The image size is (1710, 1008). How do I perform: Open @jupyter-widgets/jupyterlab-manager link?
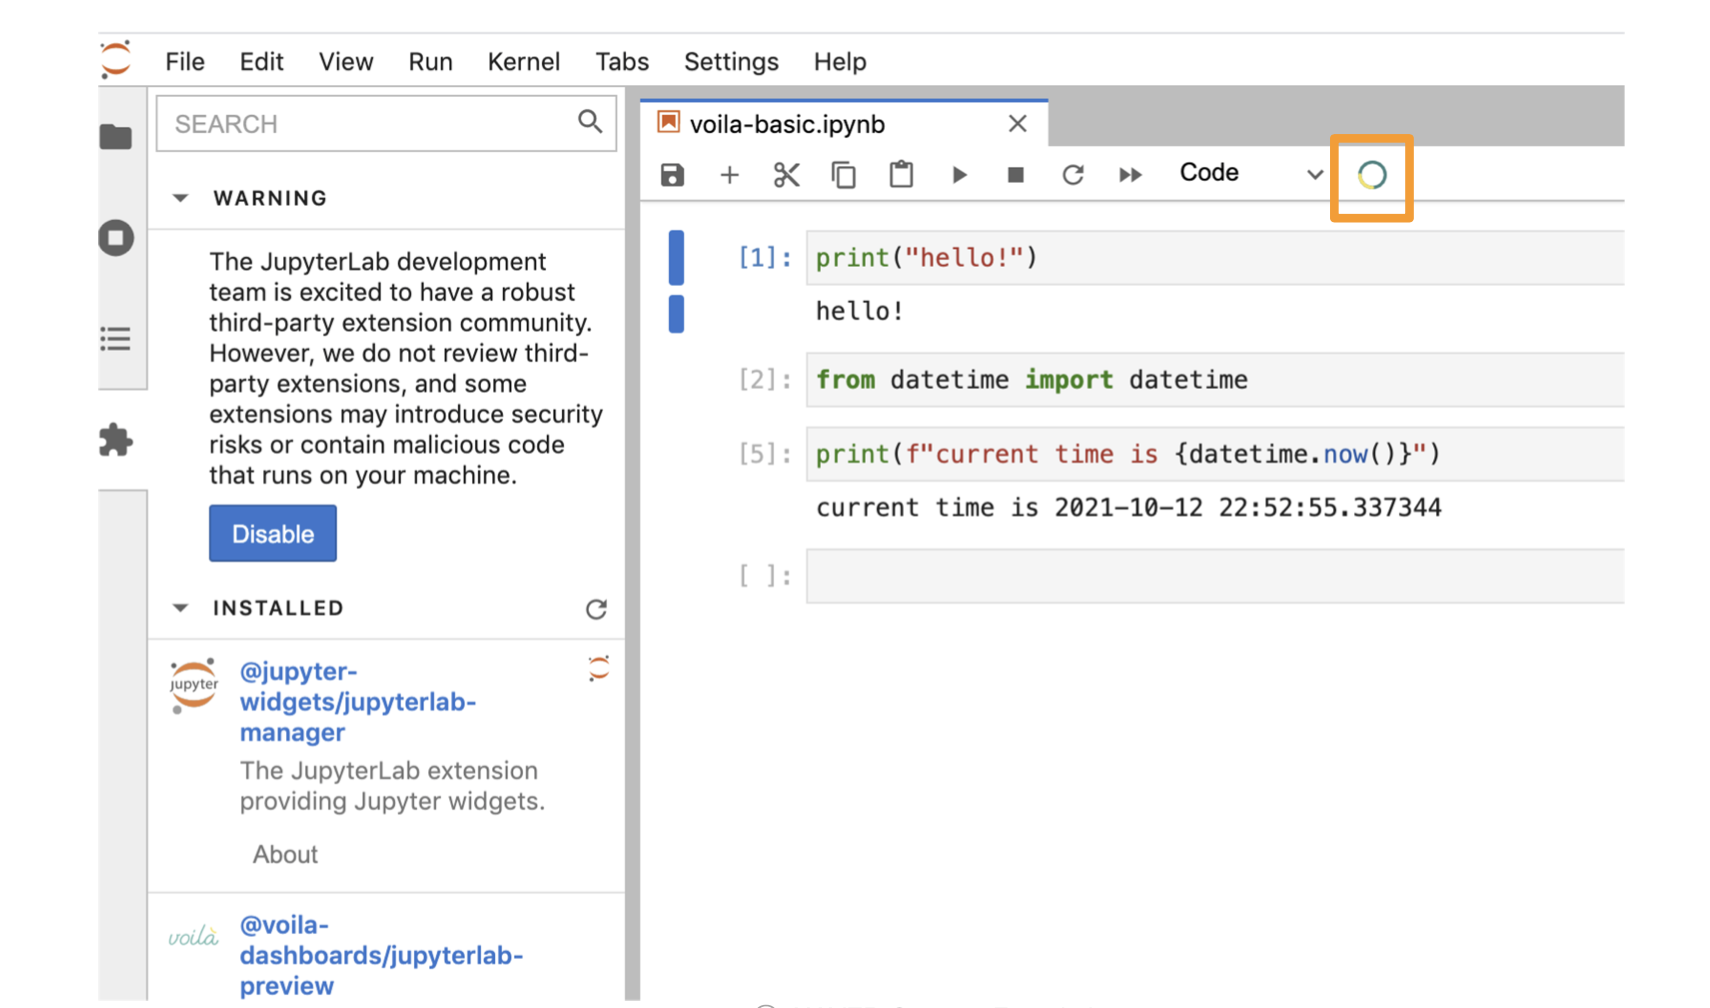click(x=358, y=702)
